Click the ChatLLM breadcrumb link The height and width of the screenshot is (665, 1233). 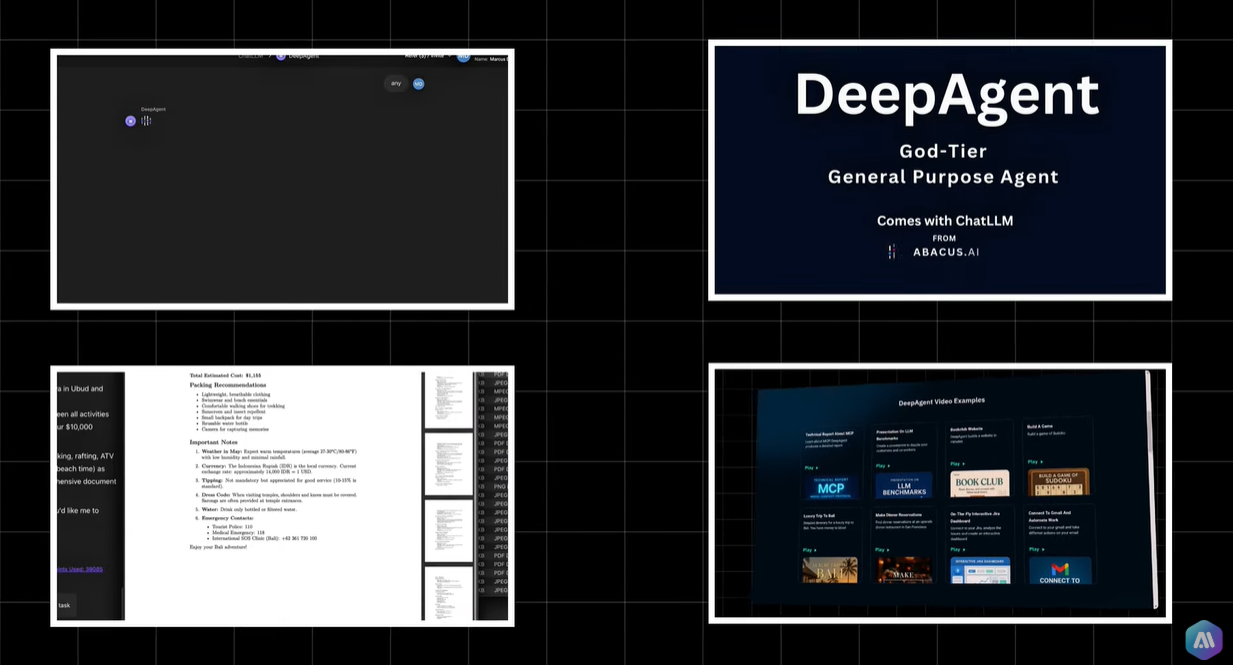251,56
